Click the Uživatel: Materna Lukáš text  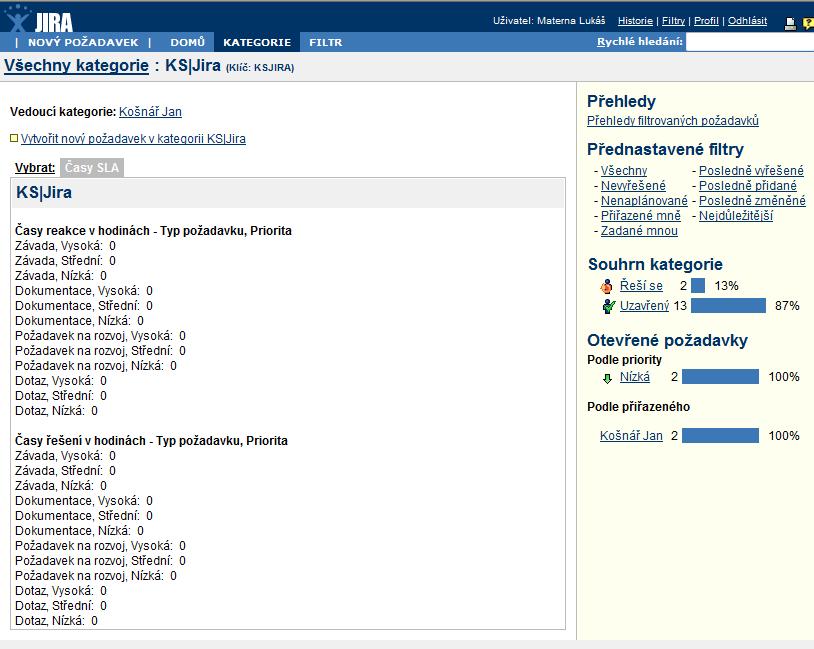click(x=549, y=21)
